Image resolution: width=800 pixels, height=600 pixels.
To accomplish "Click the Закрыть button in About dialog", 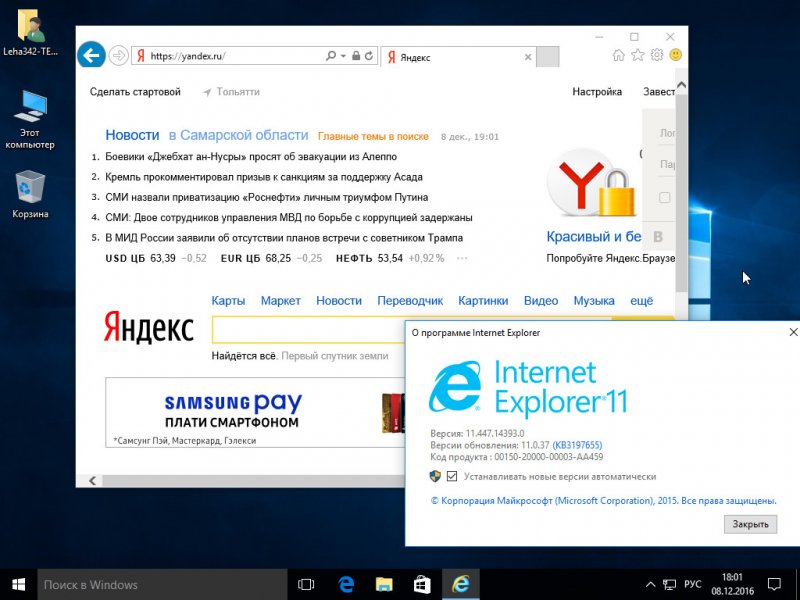I will click(x=750, y=524).
